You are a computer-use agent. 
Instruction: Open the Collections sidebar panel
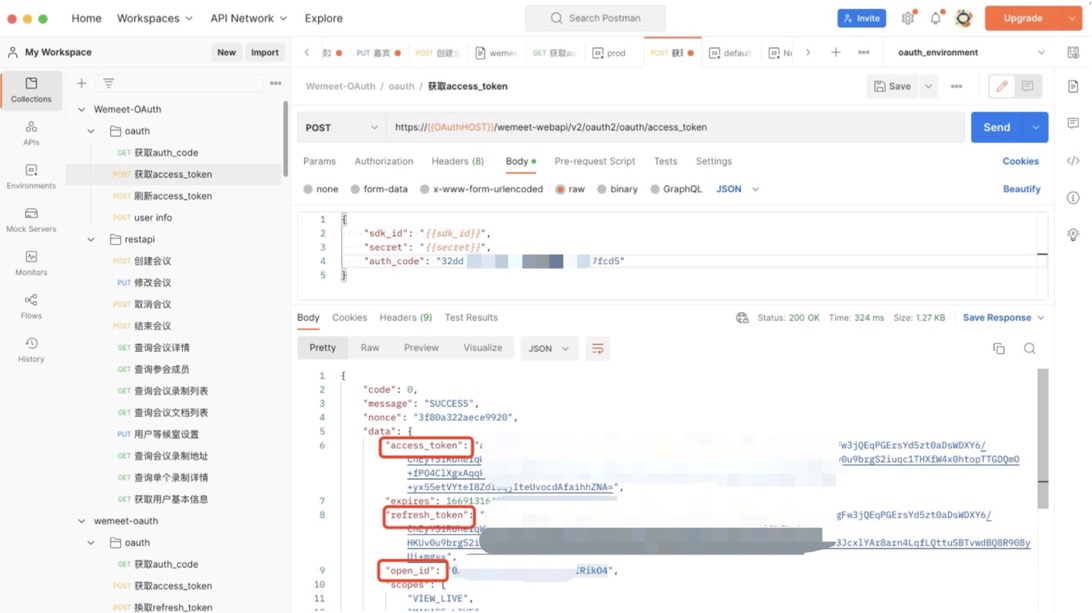pos(31,90)
